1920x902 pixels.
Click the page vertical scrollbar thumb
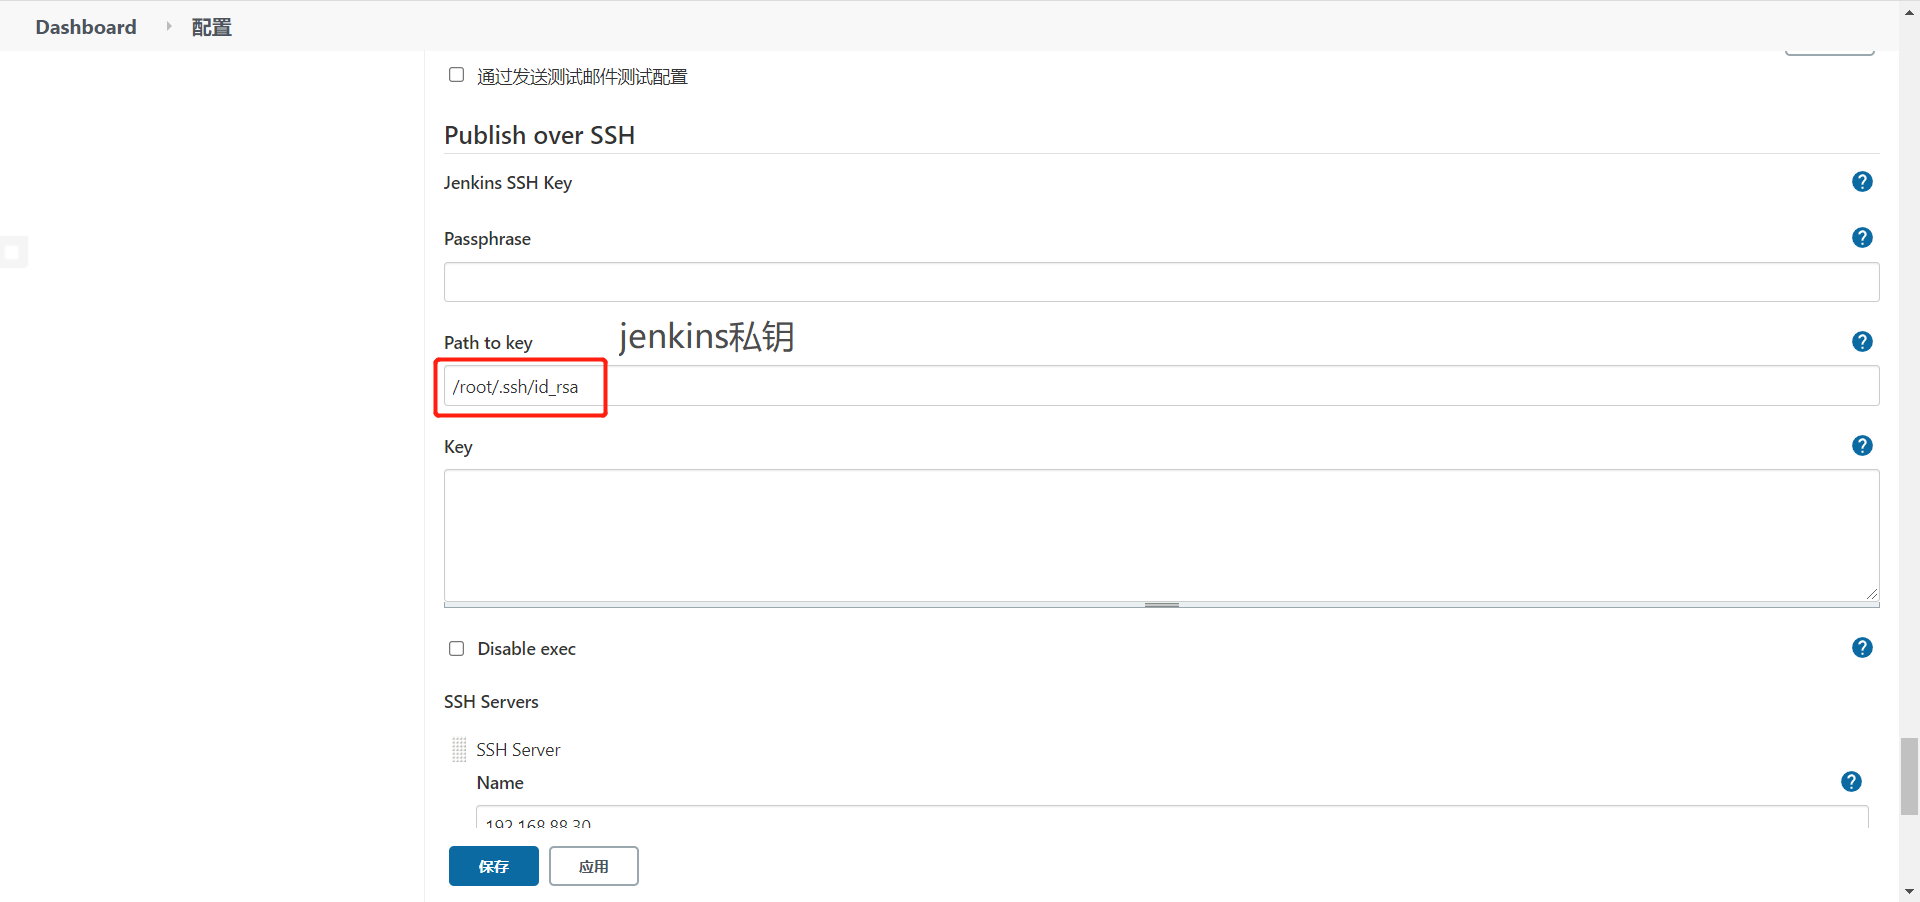point(1909,777)
